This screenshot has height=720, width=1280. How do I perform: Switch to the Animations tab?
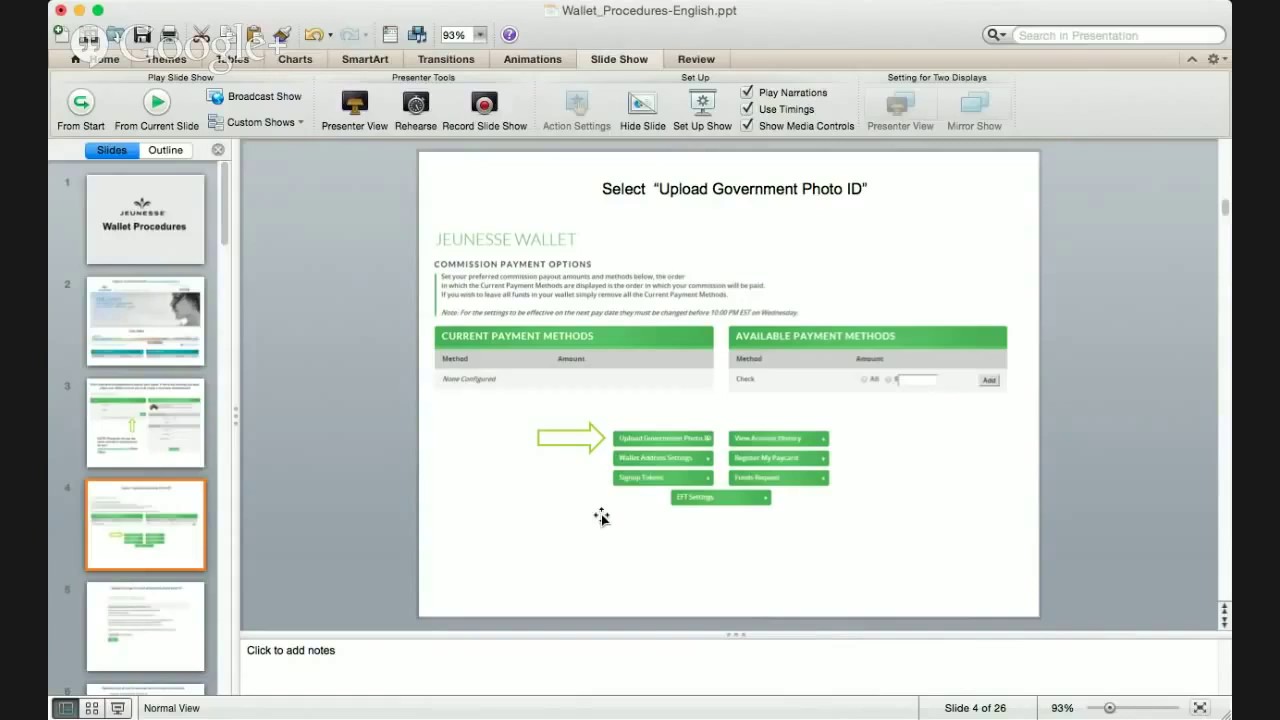tap(532, 59)
